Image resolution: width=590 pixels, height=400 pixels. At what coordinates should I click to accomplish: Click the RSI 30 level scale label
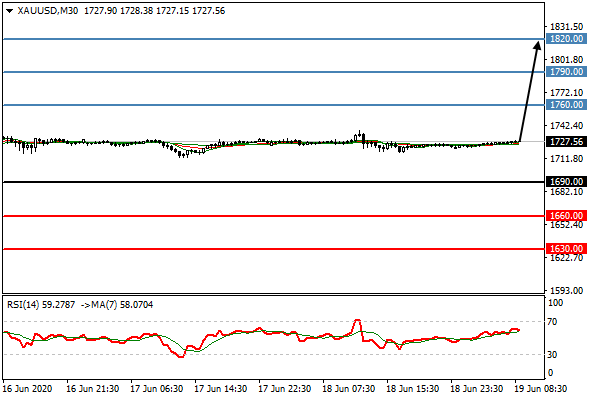(553, 354)
